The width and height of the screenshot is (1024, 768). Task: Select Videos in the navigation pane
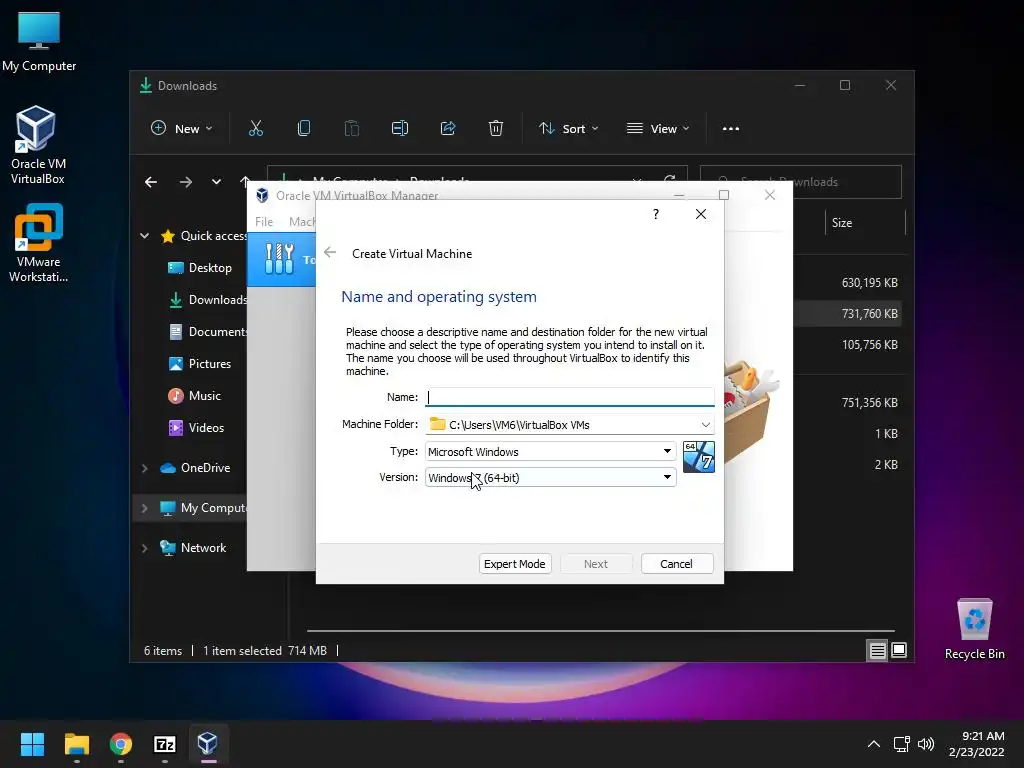coord(197,428)
